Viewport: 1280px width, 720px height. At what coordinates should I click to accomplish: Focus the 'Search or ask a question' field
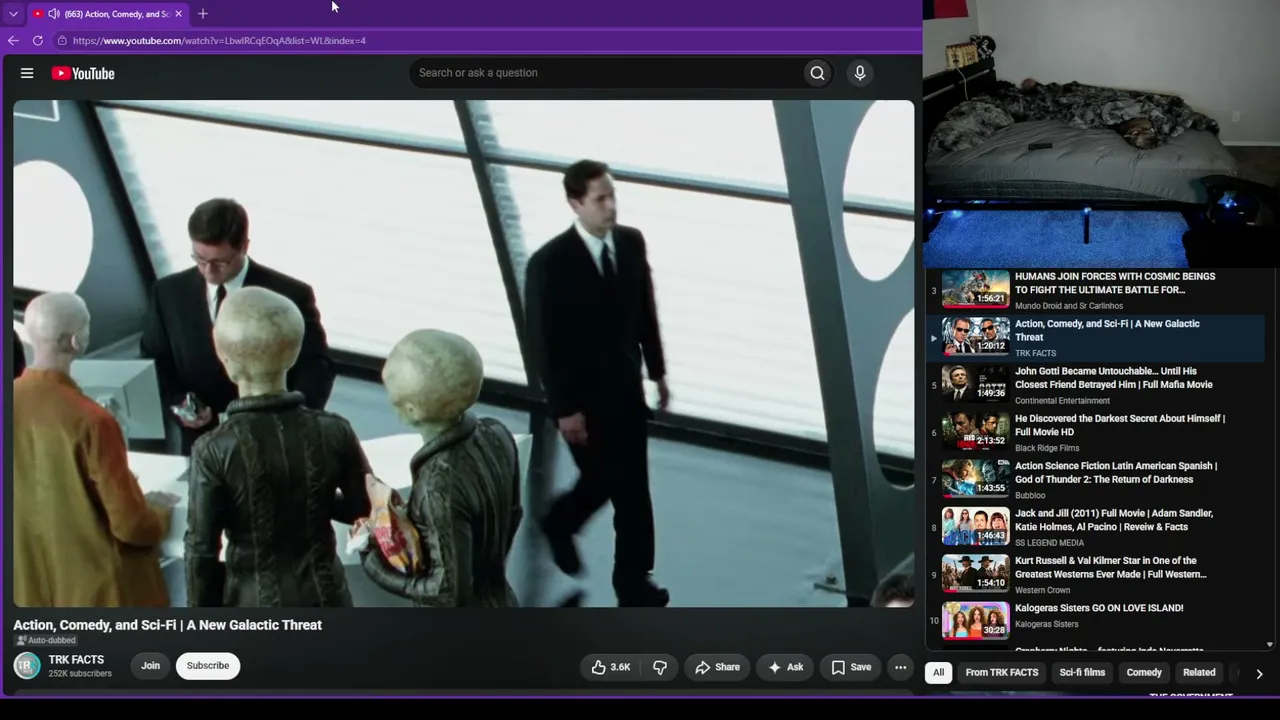point(605,73)
